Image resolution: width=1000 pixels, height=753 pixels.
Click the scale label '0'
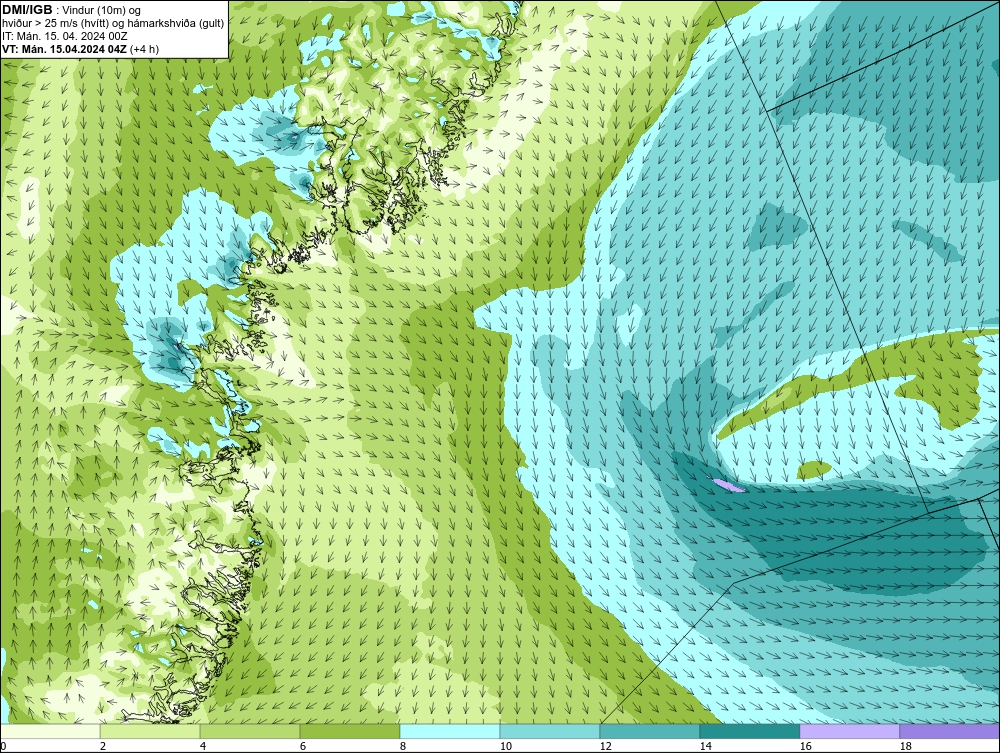pyautogui.click(x=3, y=746)
